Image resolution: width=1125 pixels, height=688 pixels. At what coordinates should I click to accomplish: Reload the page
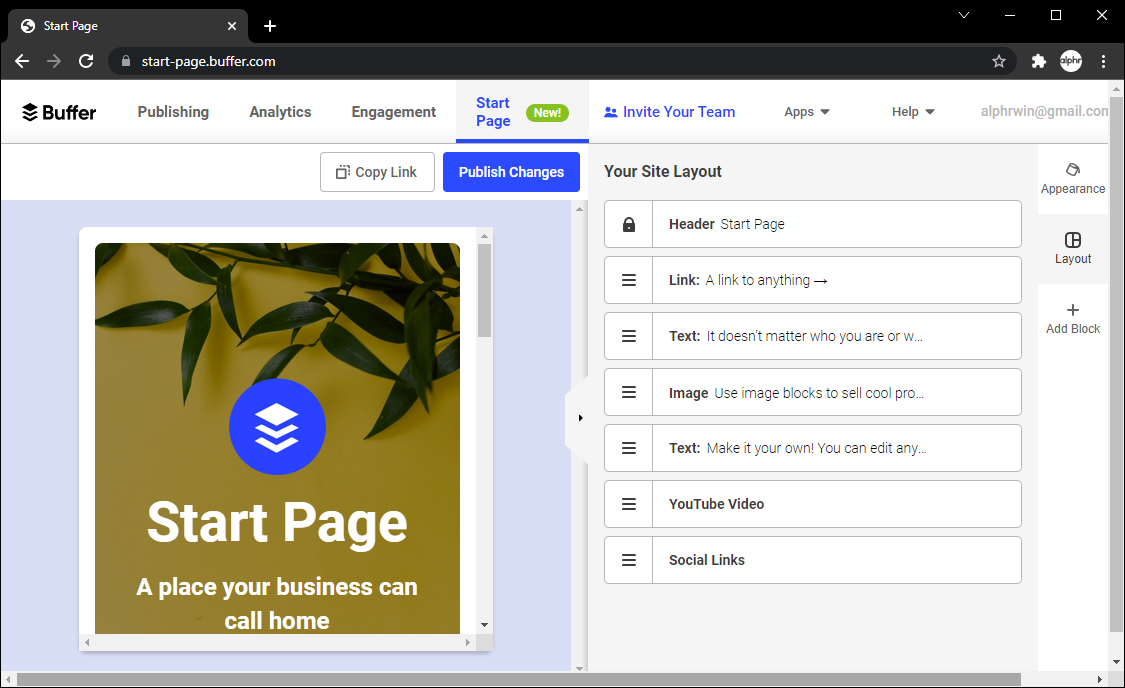[x=86, y=62]
